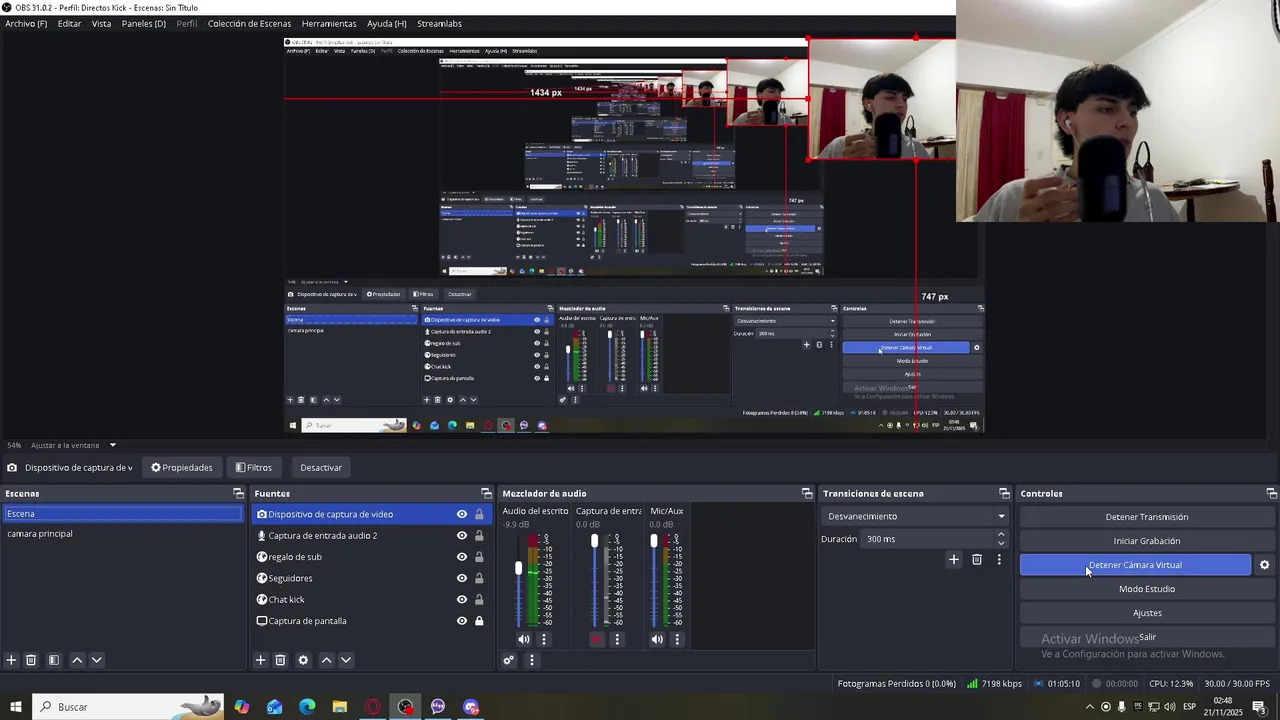Undock the Transiciones de escena panel
Viewport: 1280px width, 720px height.
tap(1004, 493)
